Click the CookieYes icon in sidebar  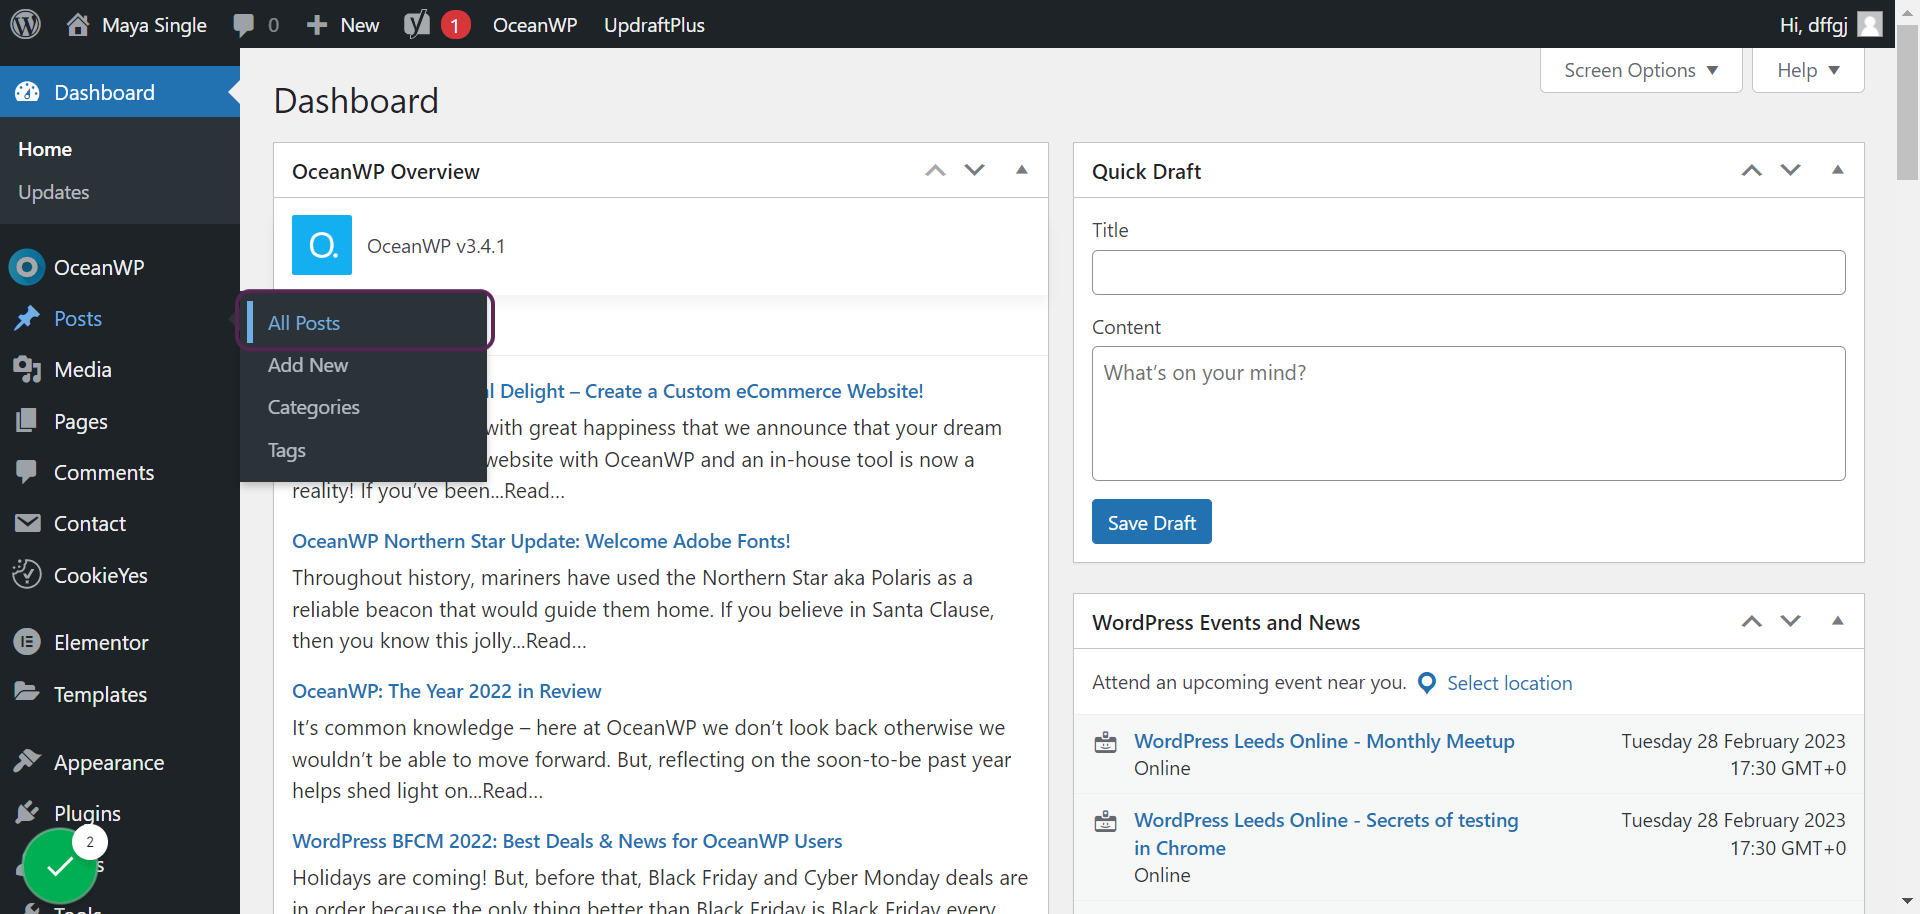point(27,575)
